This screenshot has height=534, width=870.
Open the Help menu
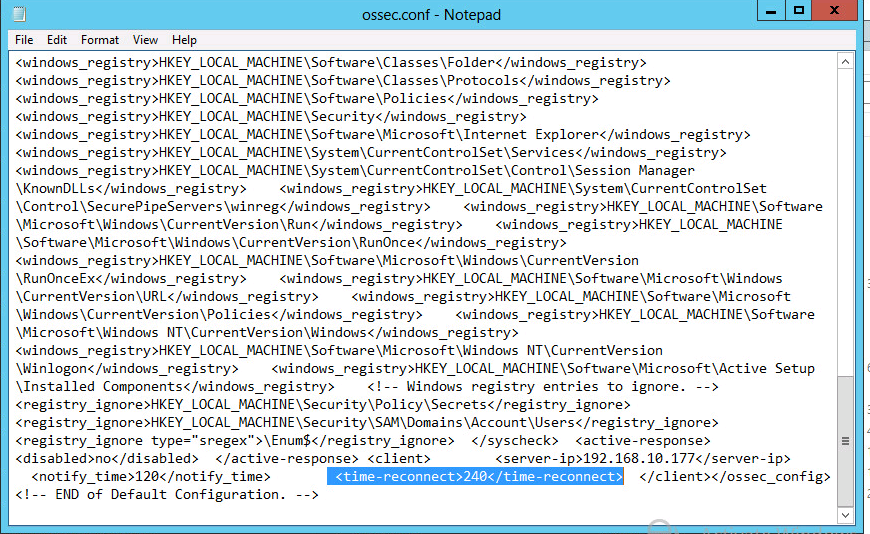coord(184,40)
